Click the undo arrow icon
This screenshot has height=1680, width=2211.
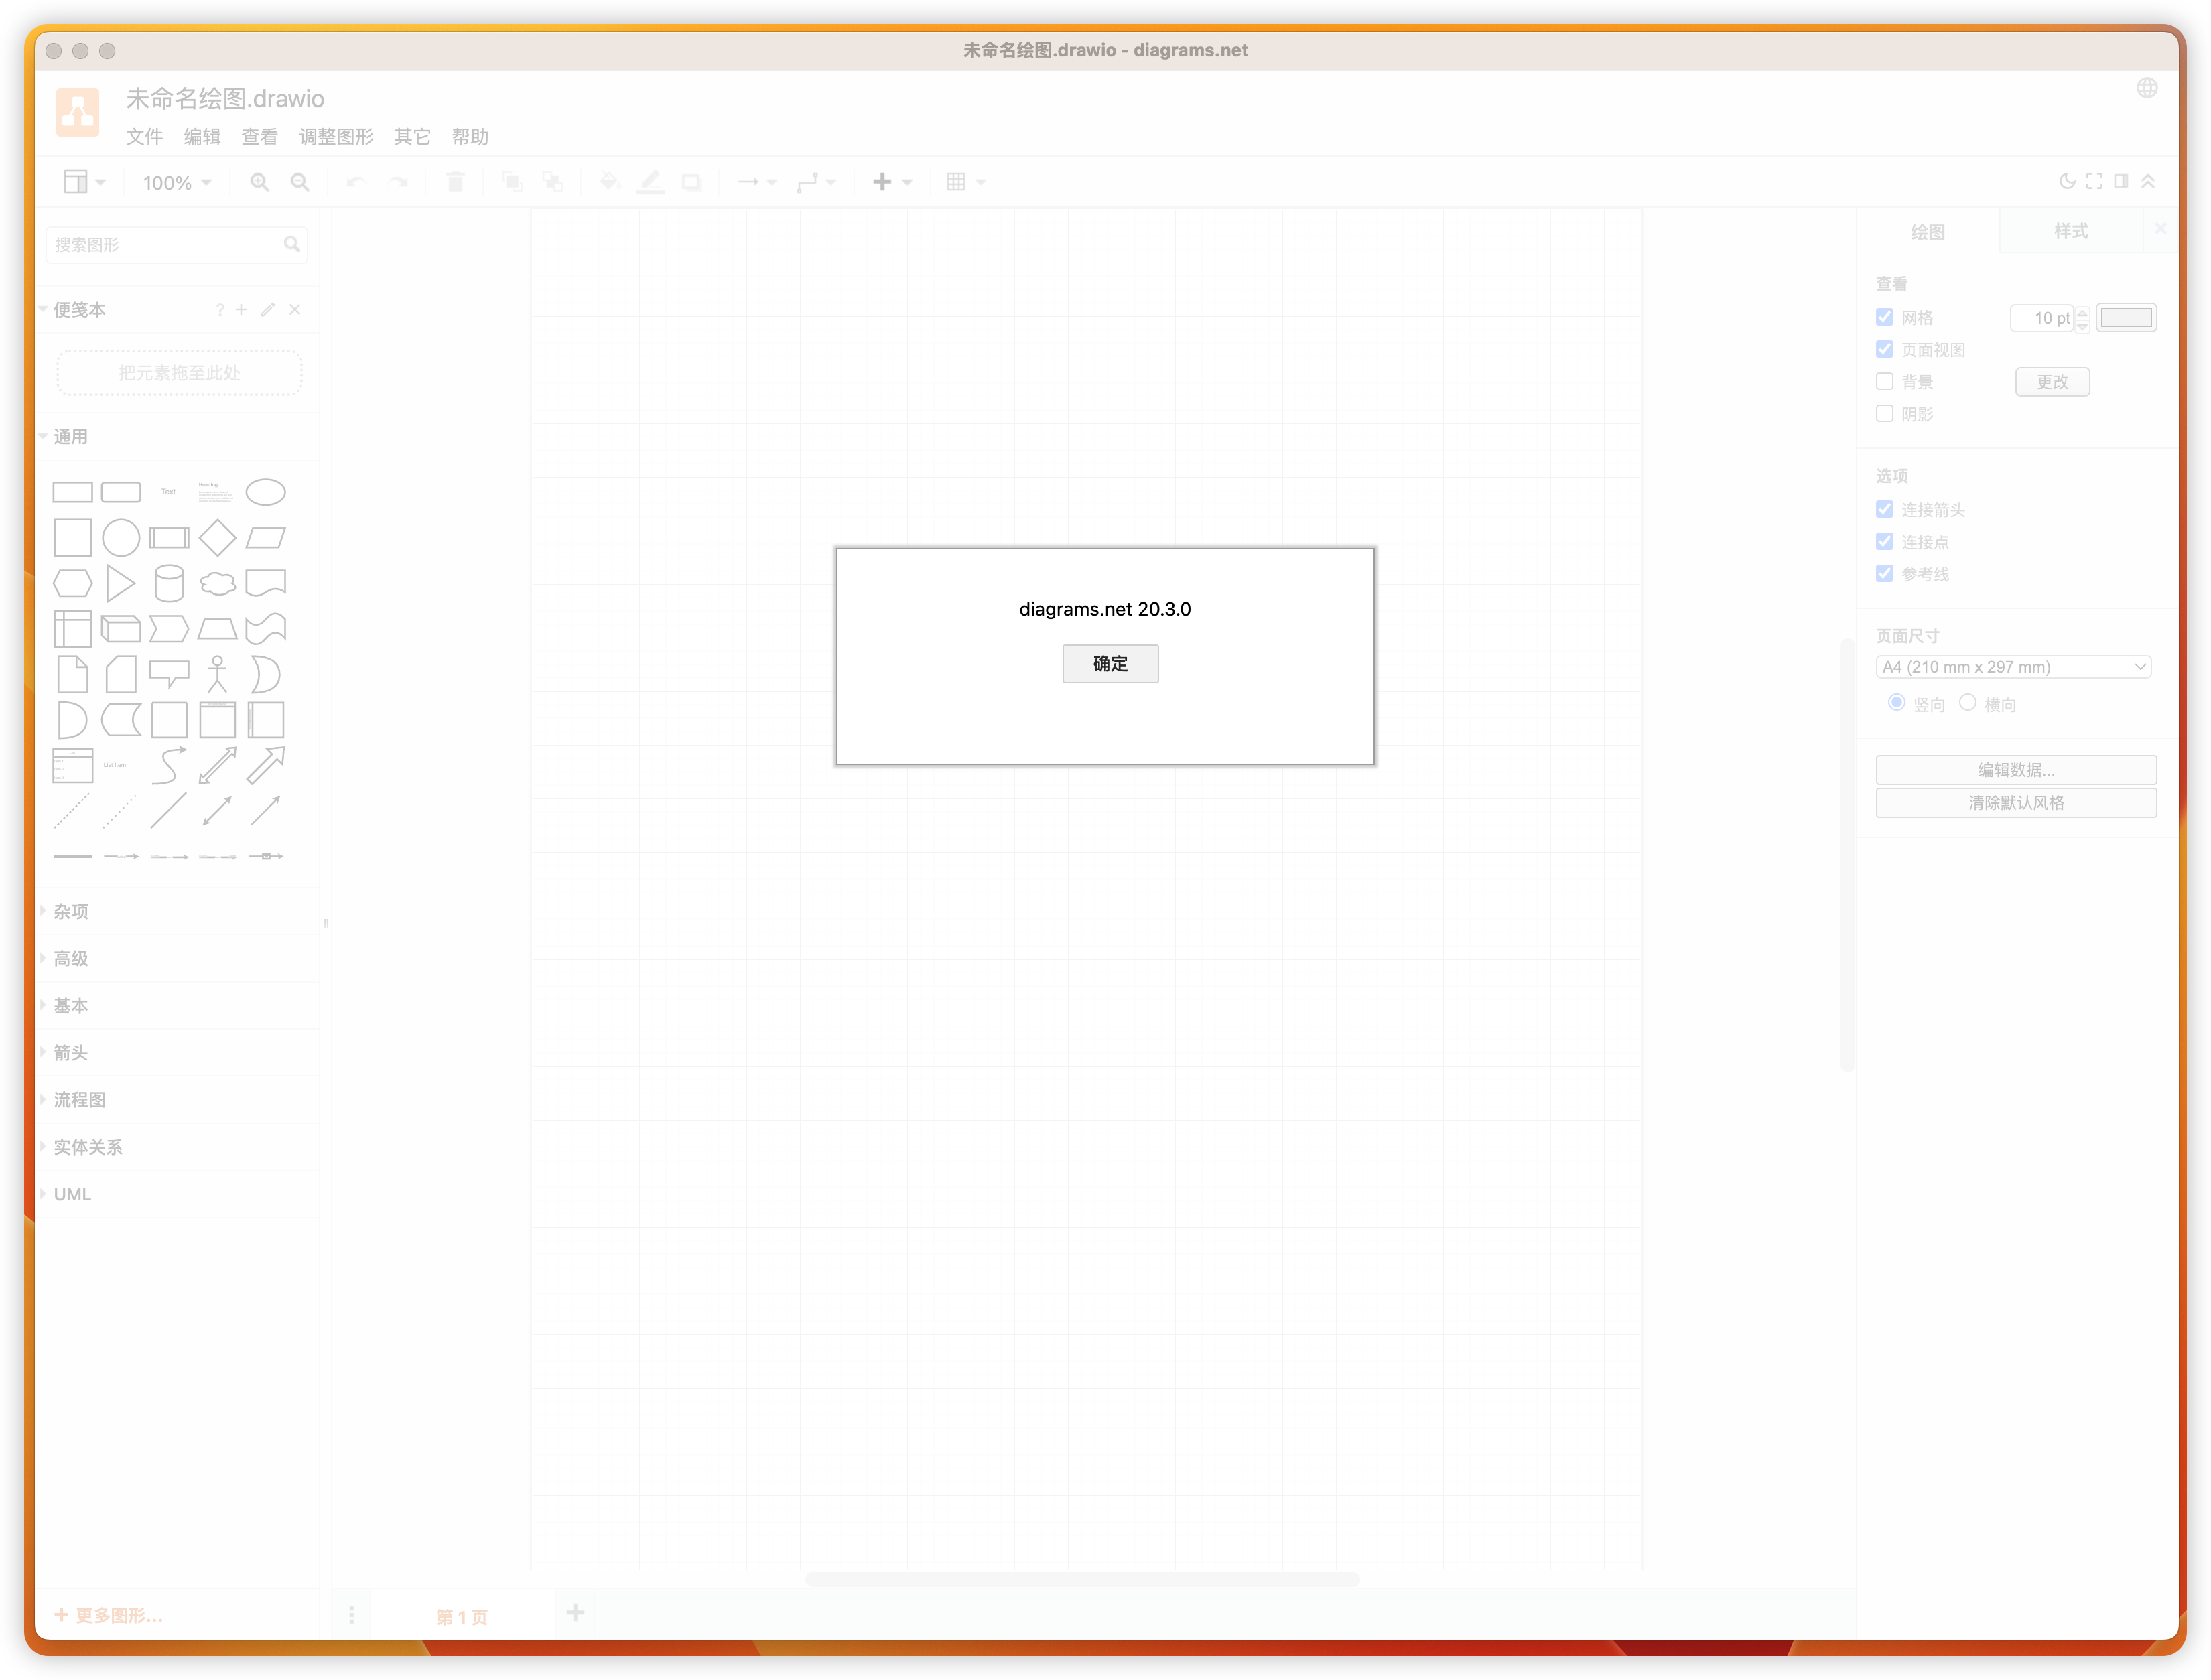point(356,182)
